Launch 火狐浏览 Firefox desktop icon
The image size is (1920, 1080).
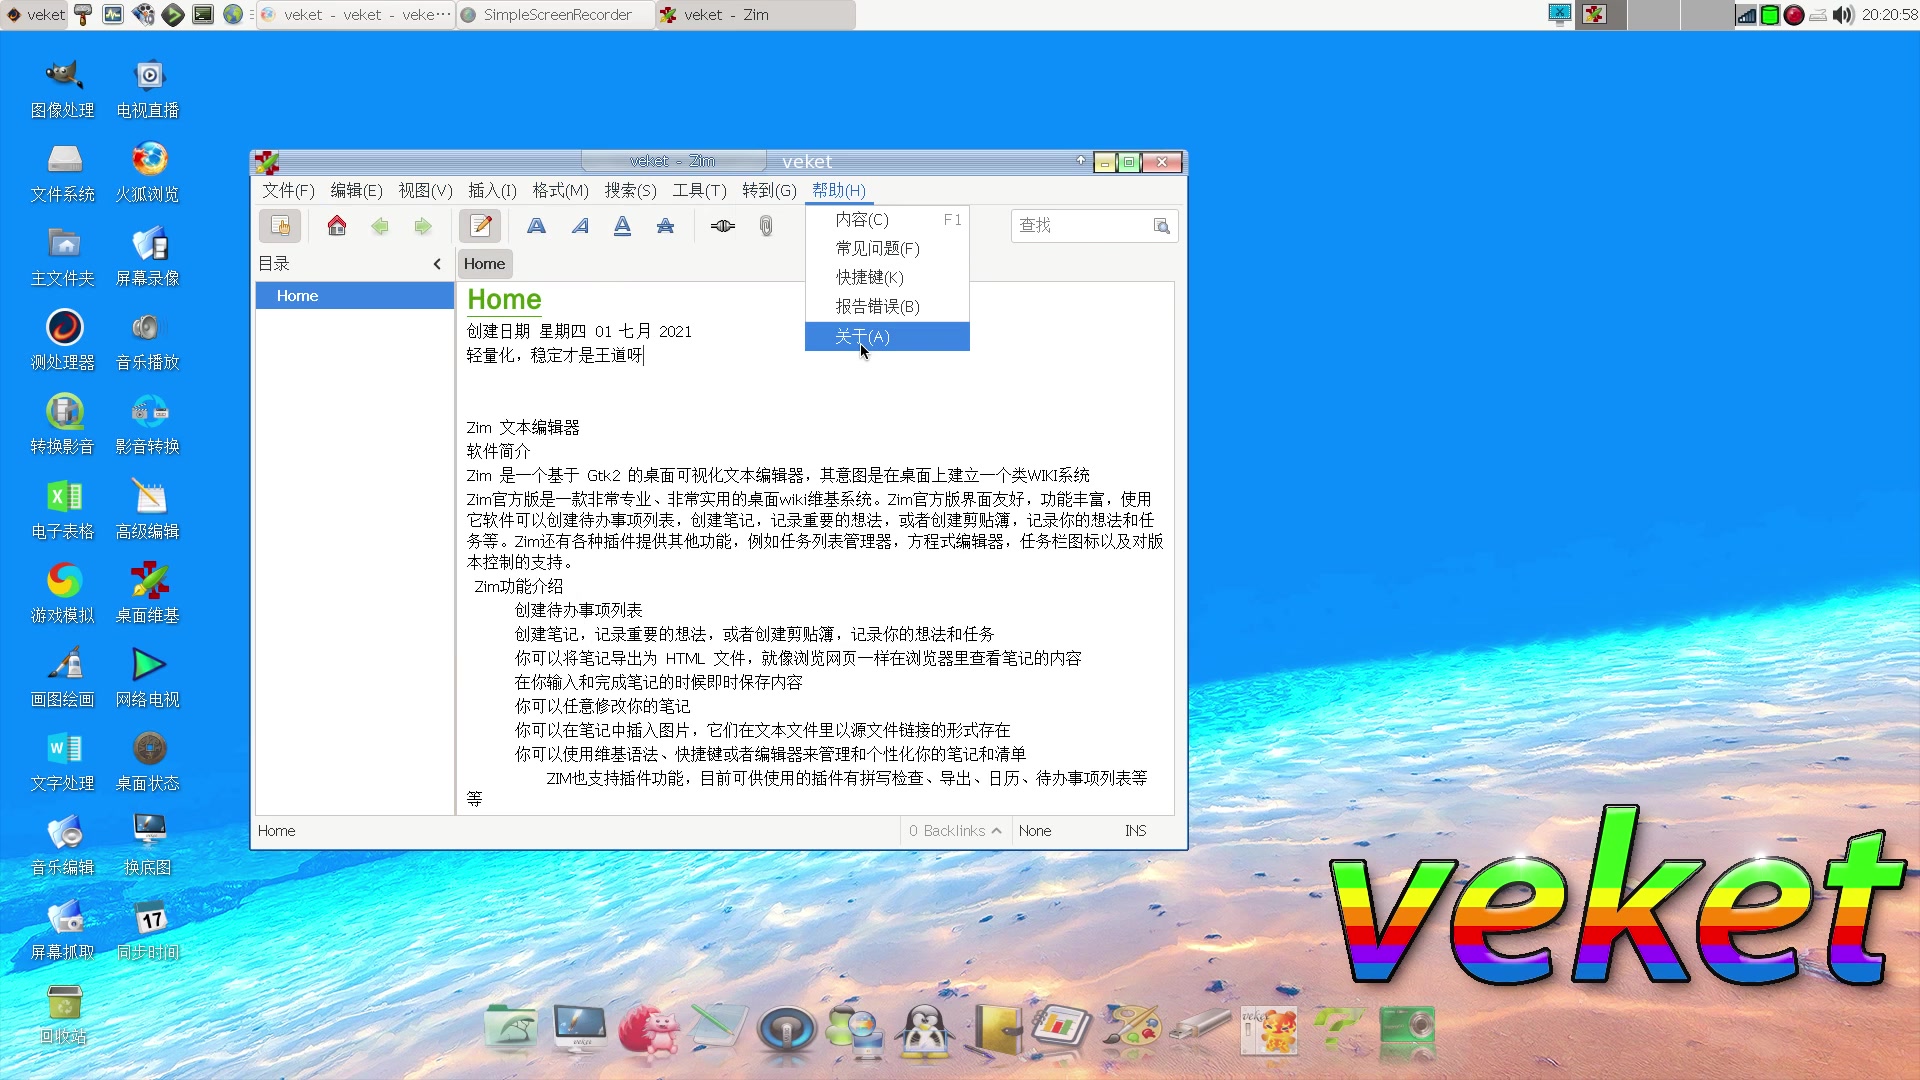pos(148,172)
